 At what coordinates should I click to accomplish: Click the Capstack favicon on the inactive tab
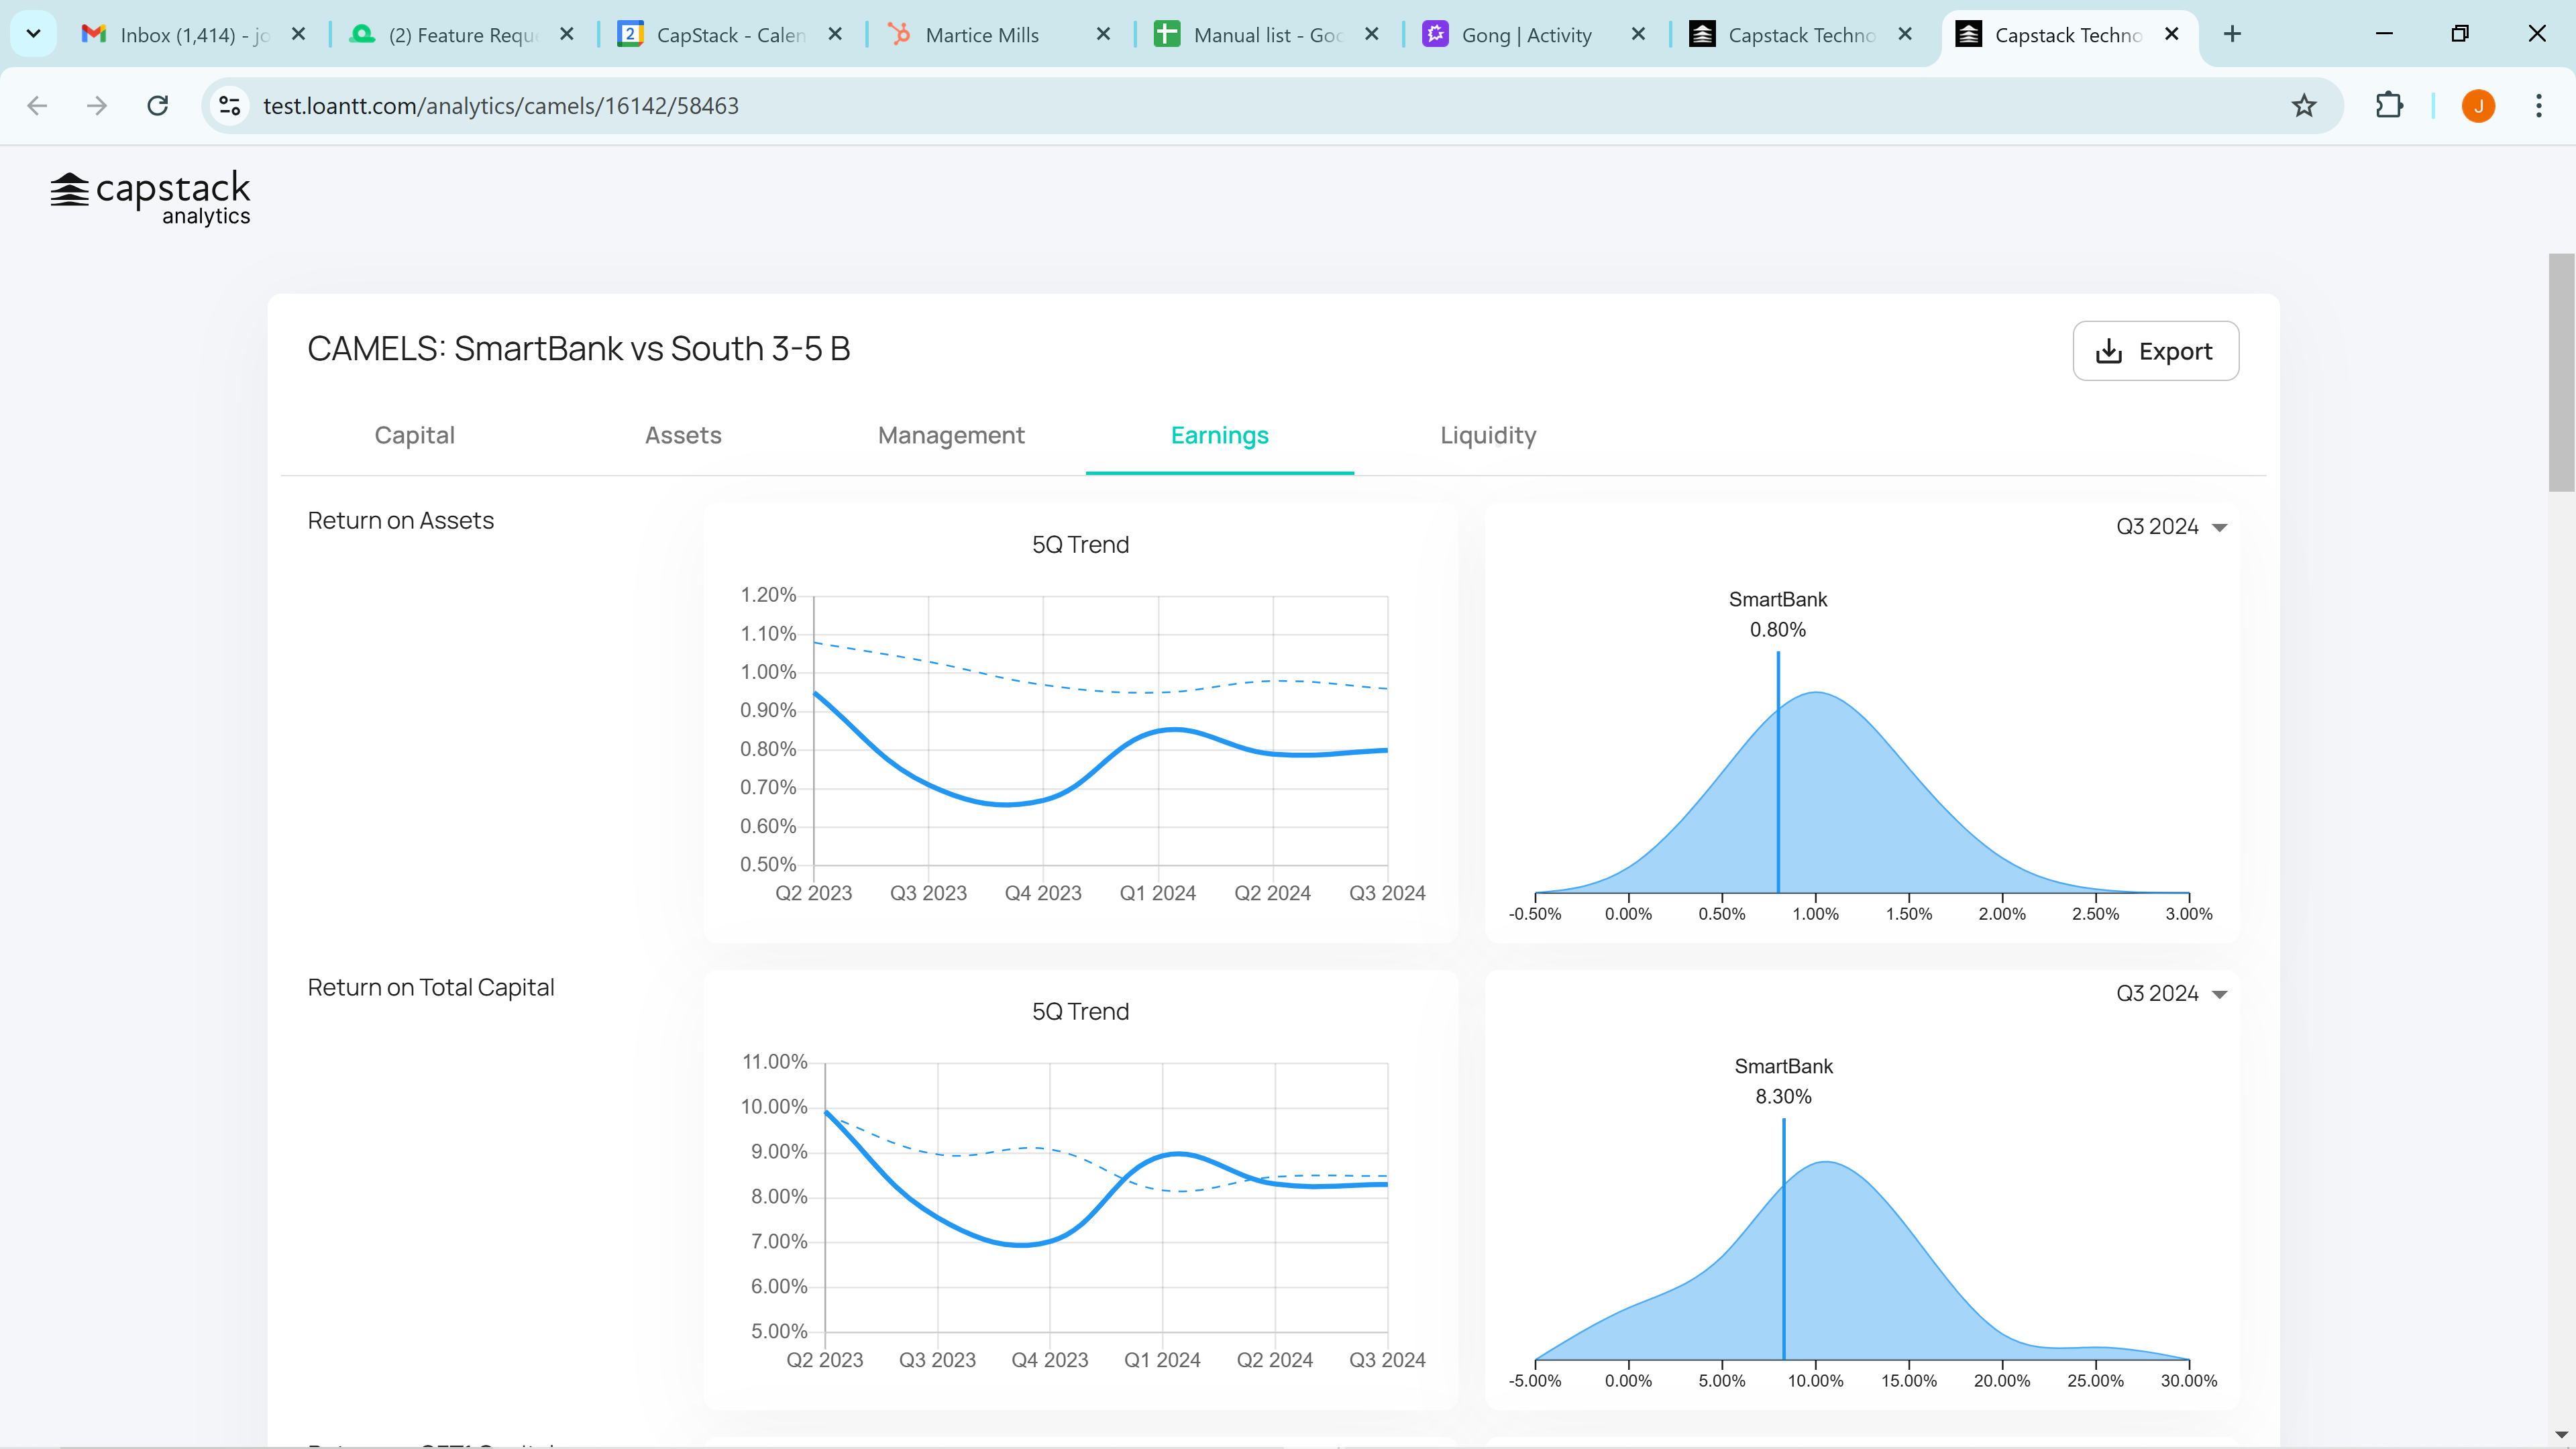[1702, 34]
